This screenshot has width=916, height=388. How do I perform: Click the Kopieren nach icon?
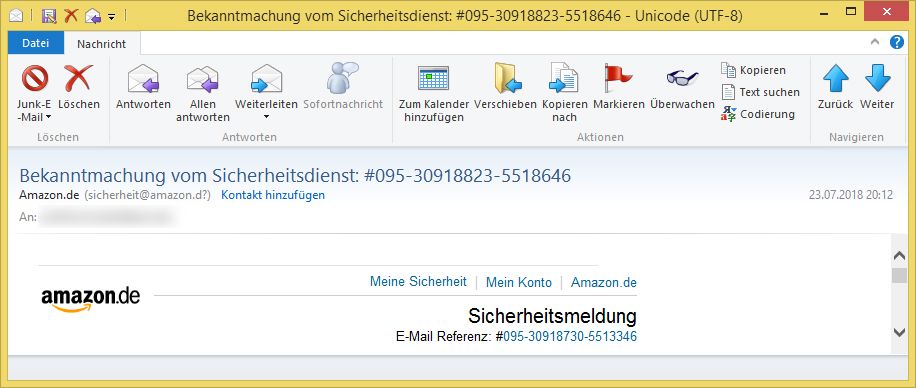[x=564, y=78]
